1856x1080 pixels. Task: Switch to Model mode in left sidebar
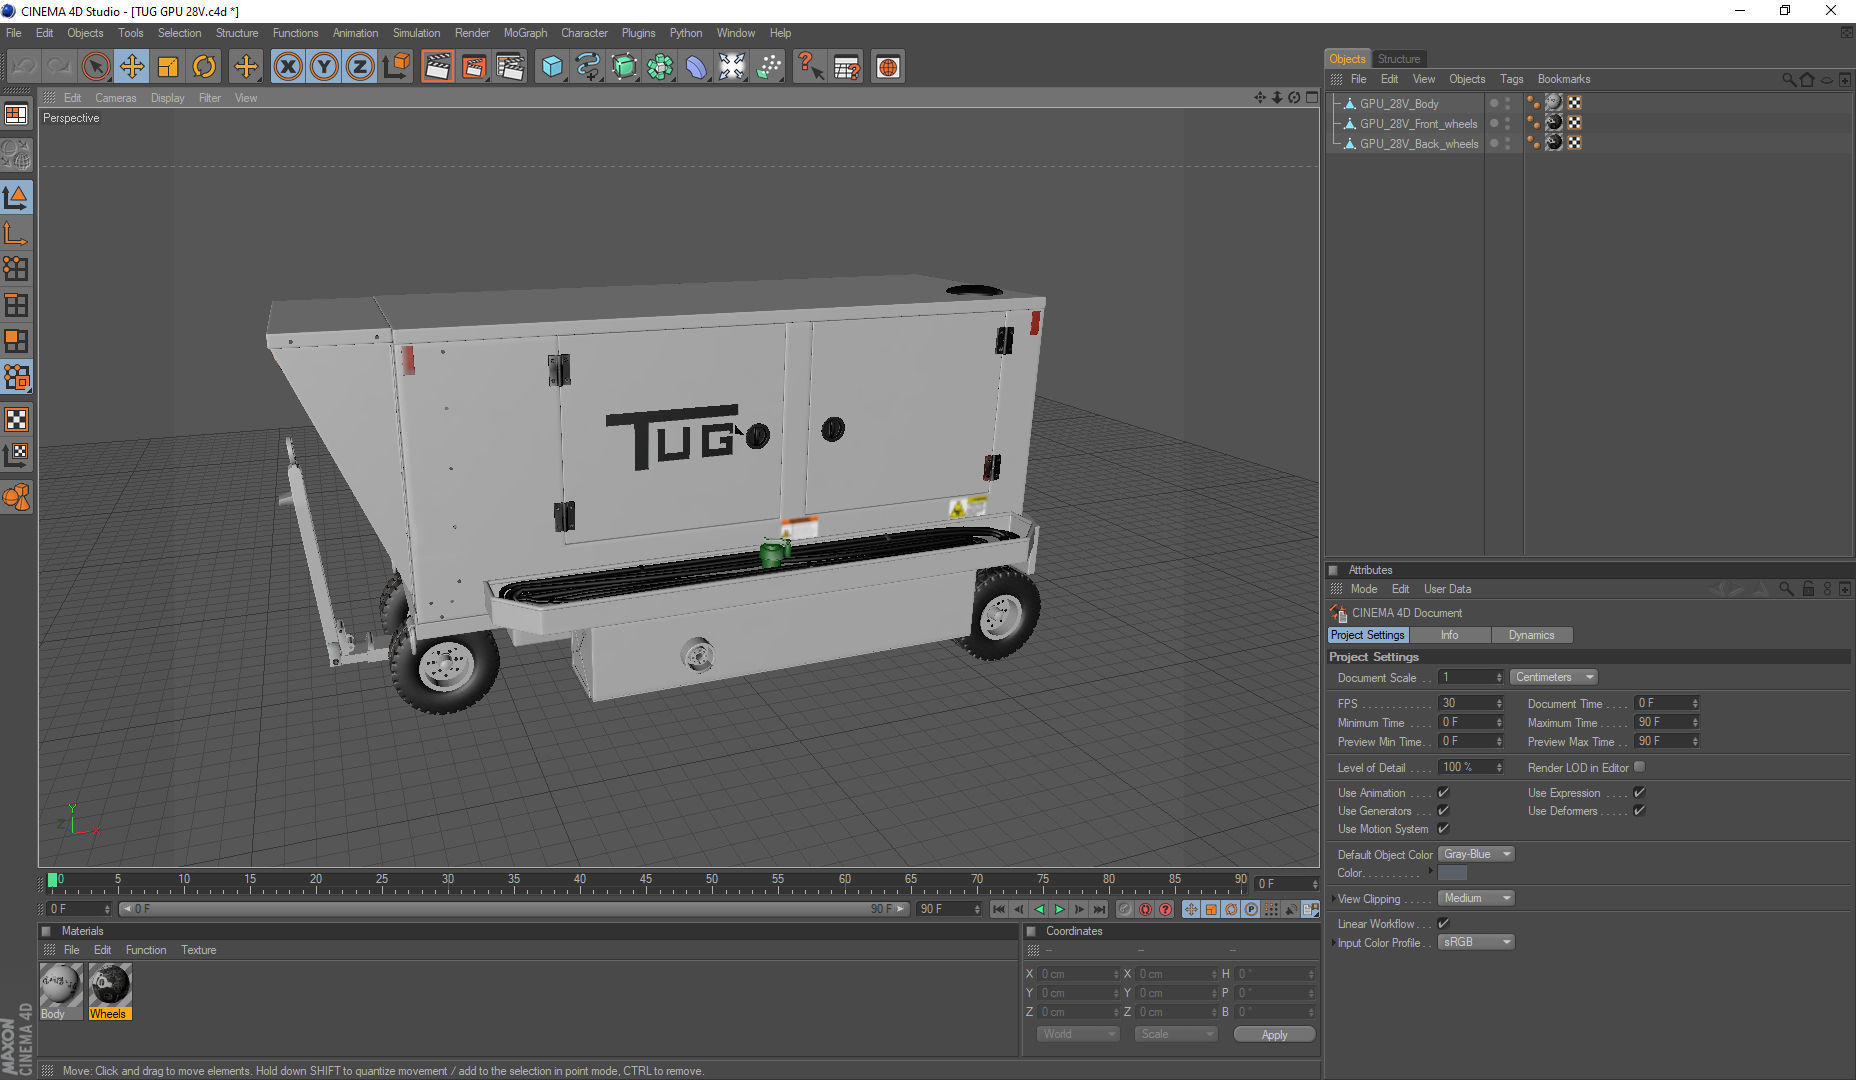tap(17, 197)
